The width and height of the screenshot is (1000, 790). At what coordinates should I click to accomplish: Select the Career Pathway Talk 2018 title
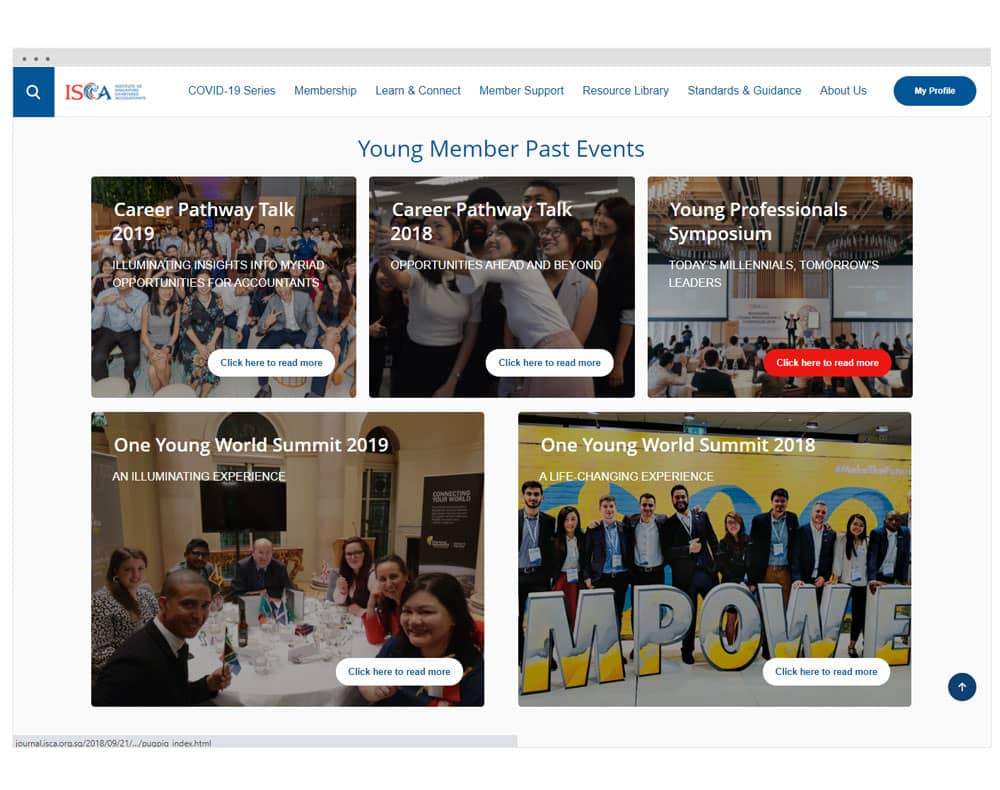482,221
